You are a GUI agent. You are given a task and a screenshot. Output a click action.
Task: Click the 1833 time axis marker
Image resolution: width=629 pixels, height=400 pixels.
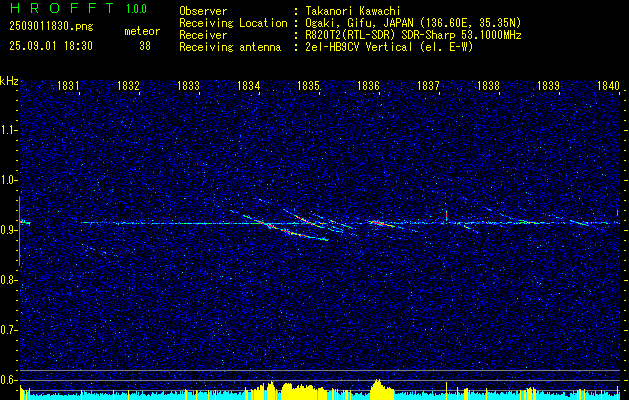pos(189,86)
